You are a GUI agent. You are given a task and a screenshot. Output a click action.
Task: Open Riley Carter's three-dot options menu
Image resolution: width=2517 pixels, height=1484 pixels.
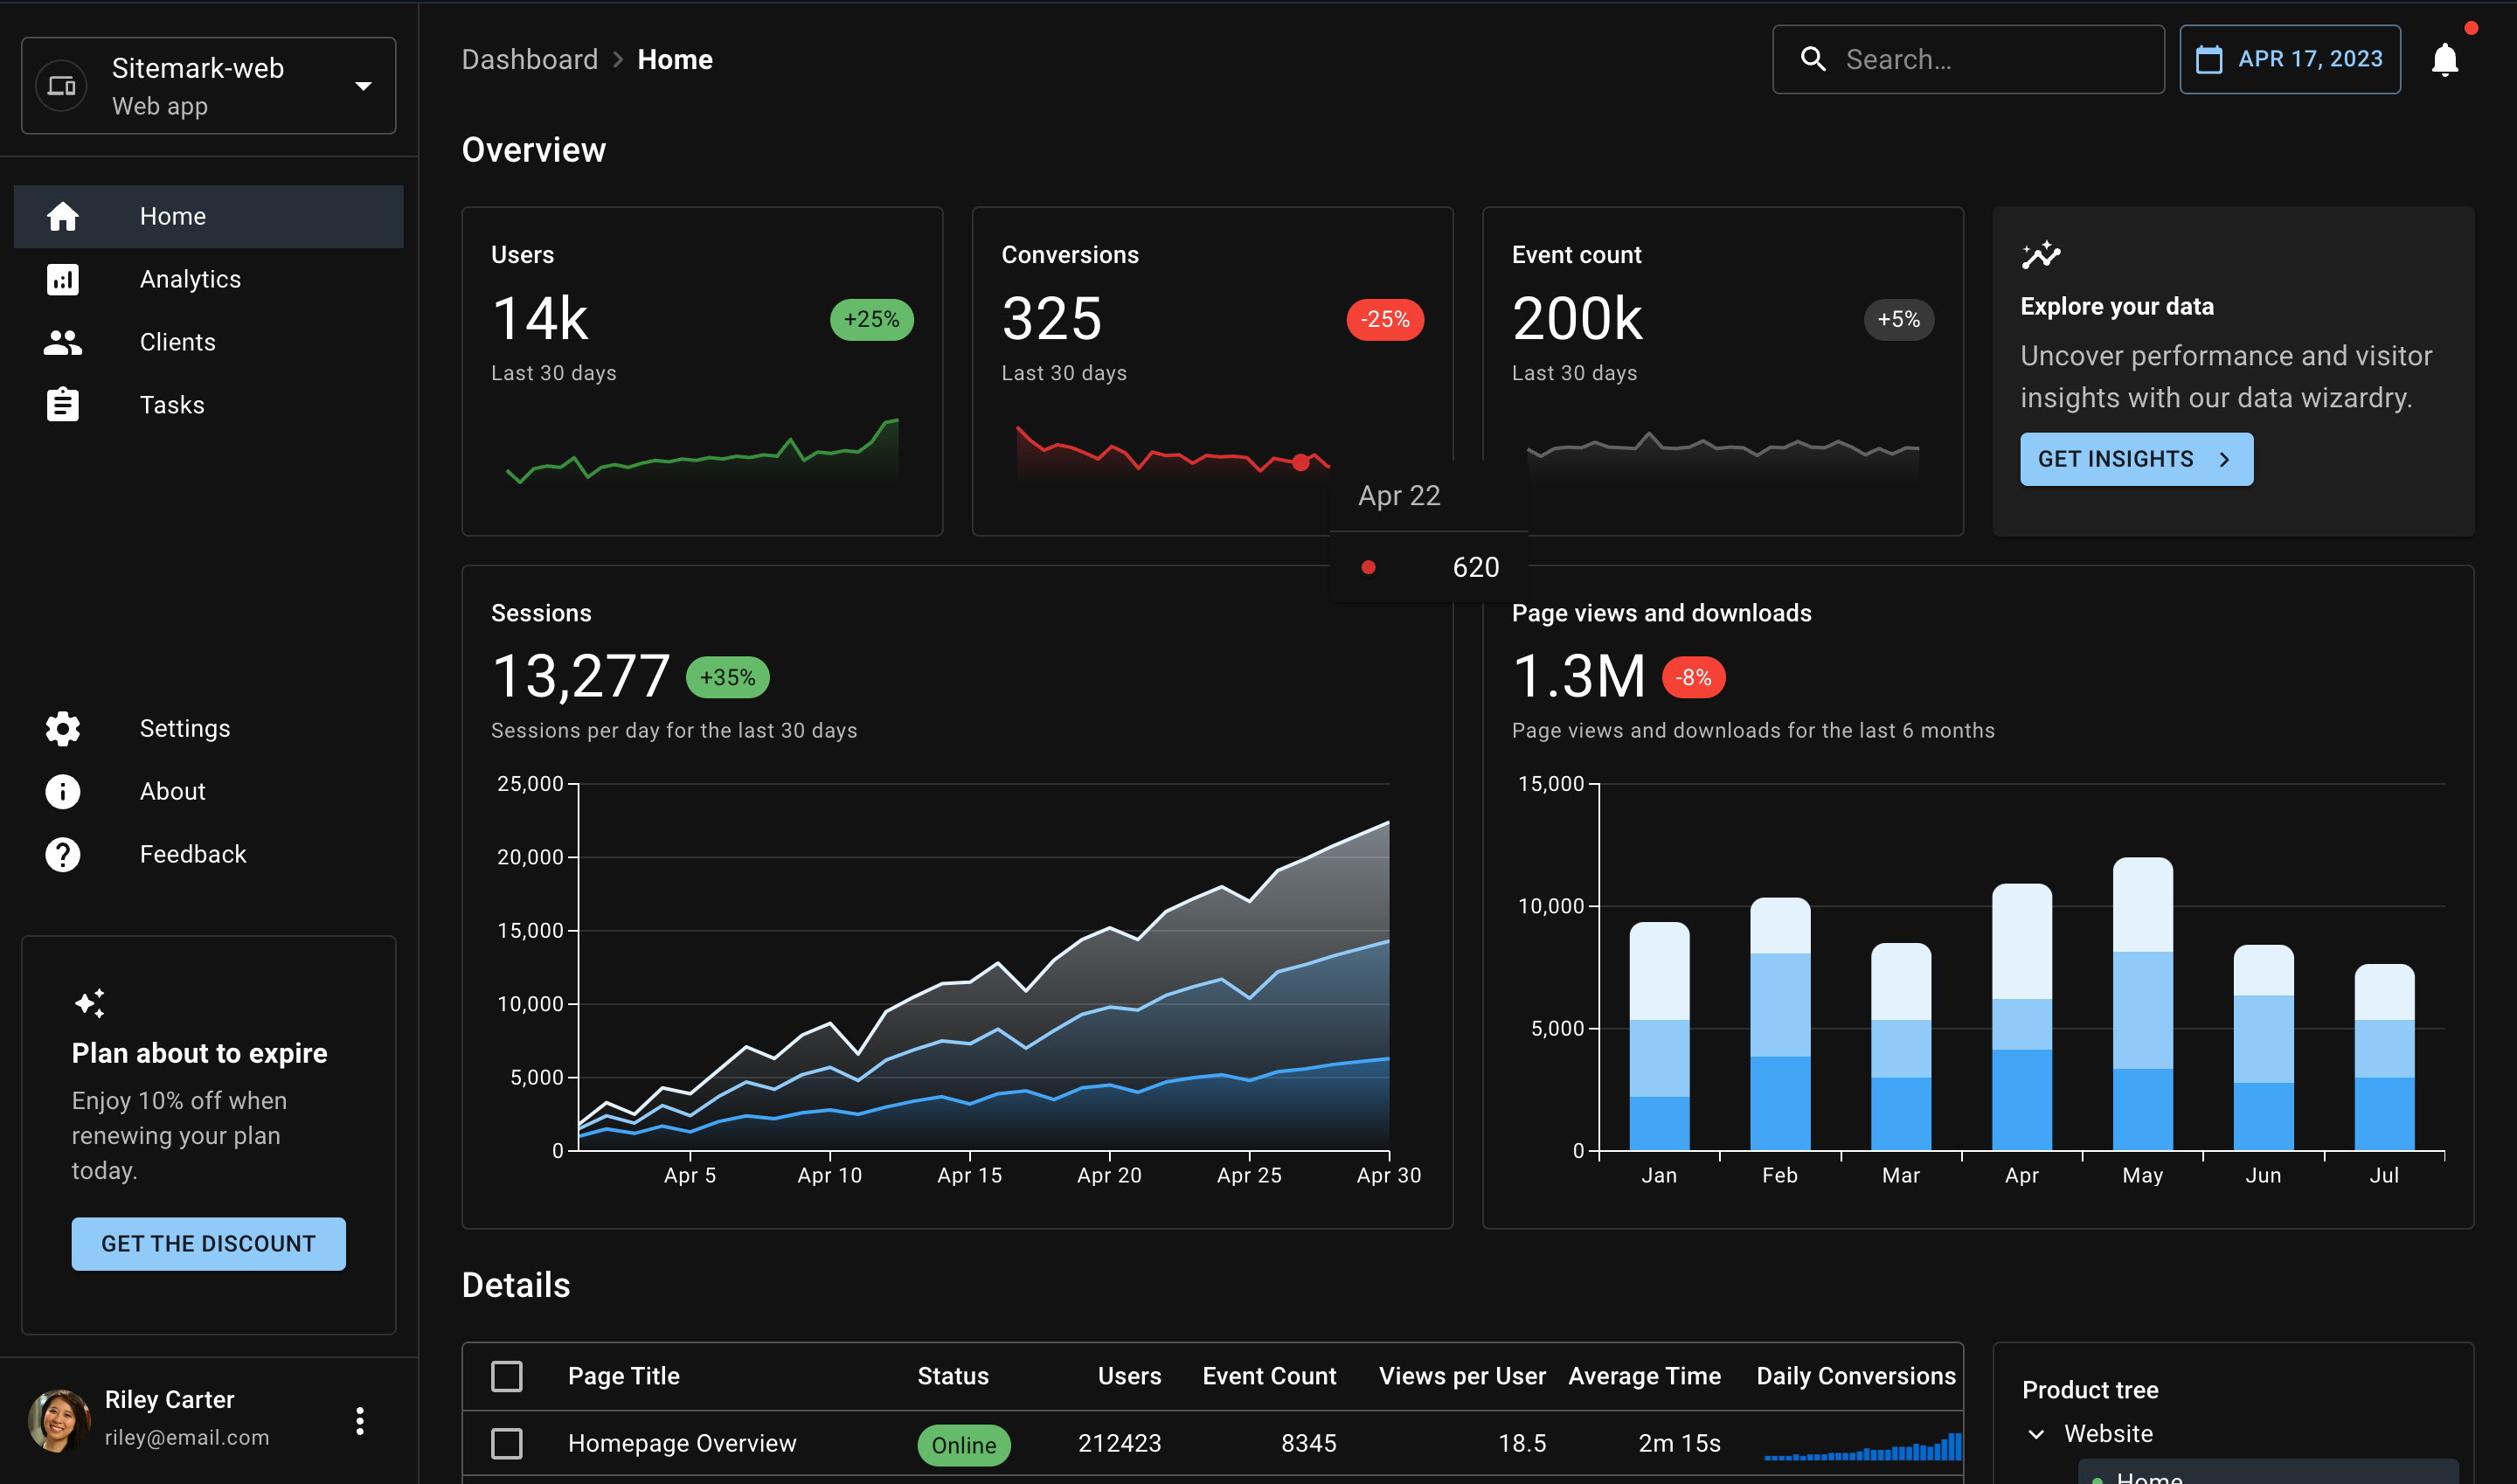point(360,1419)
